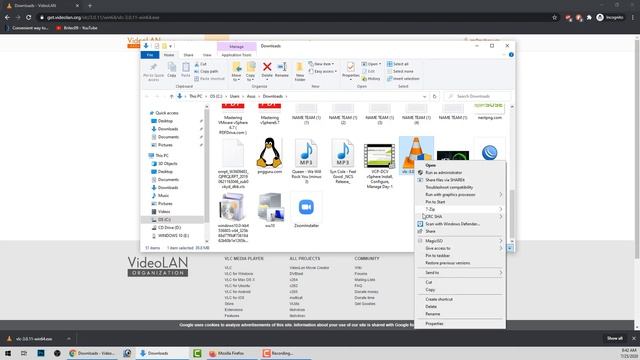Screen dimensions: 640x360
Task: Click the Search Downloads field
Action: (477, 96)
